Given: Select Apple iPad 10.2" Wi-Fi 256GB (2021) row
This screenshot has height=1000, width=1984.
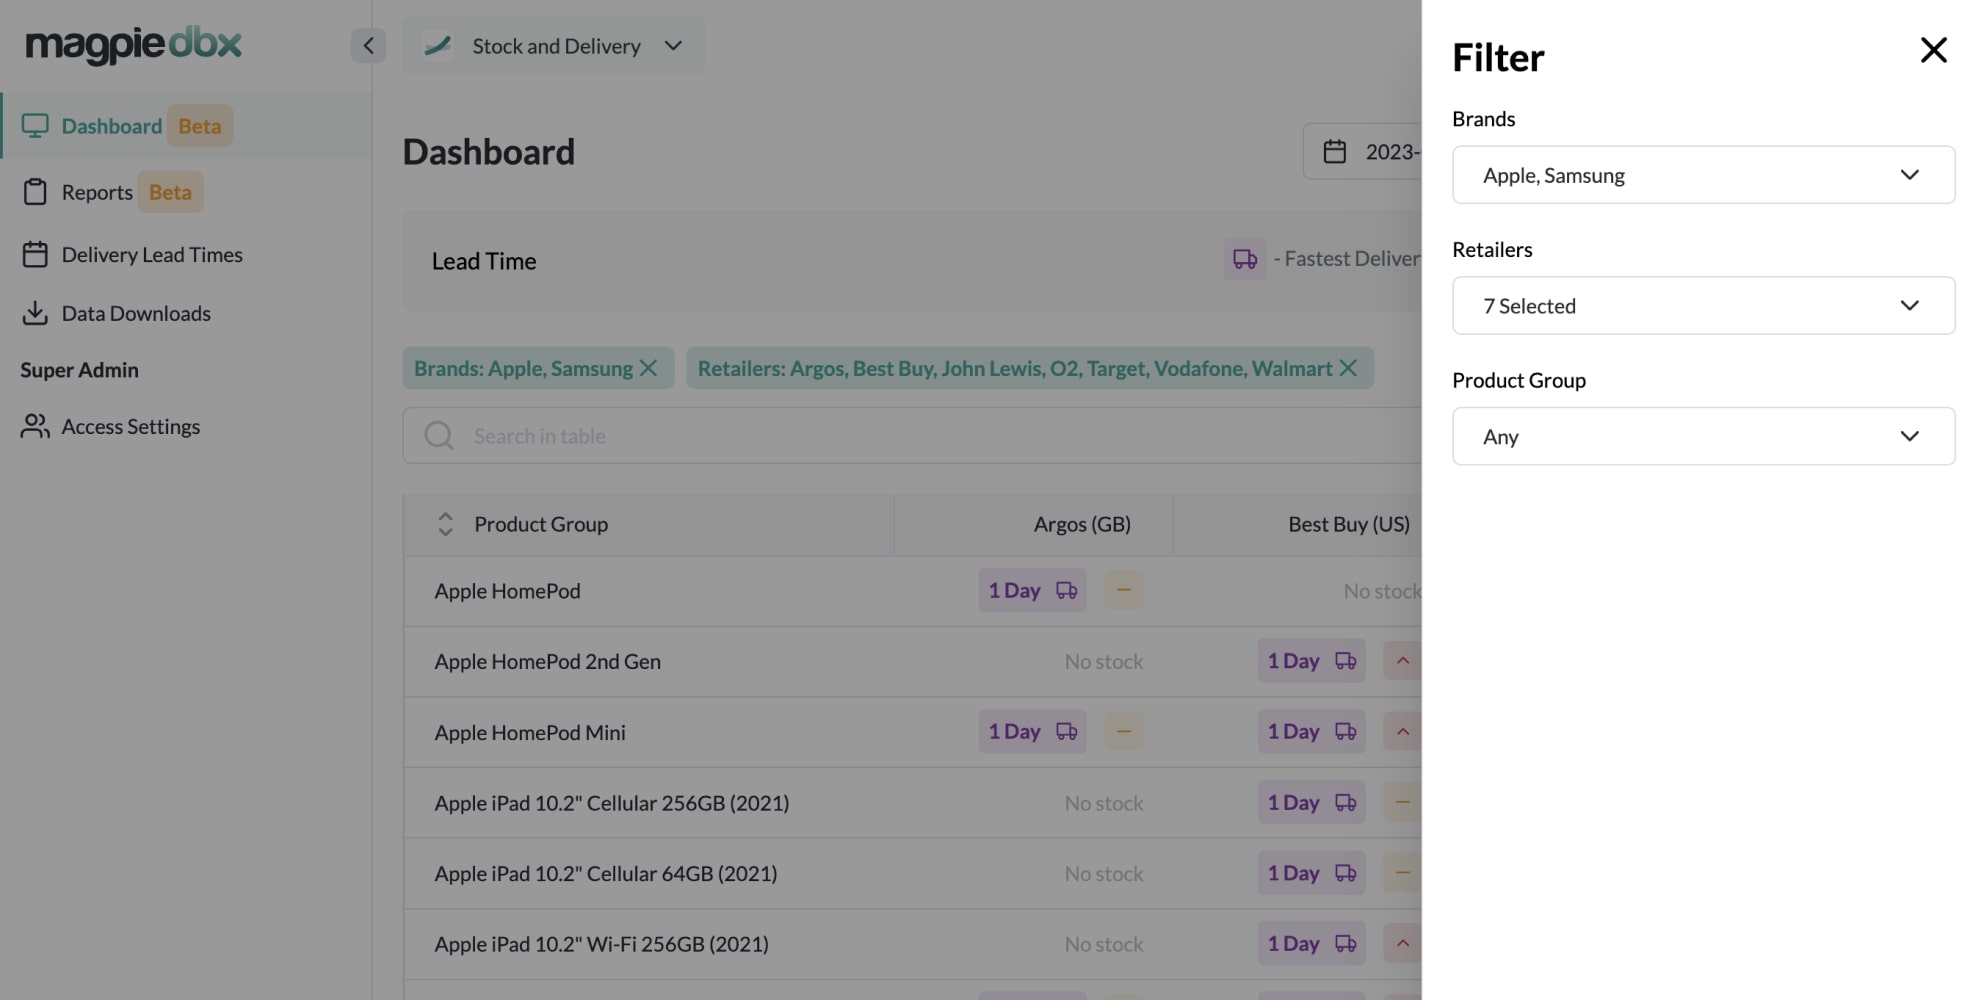Looking at the screenshot, I should coord(601,944).
